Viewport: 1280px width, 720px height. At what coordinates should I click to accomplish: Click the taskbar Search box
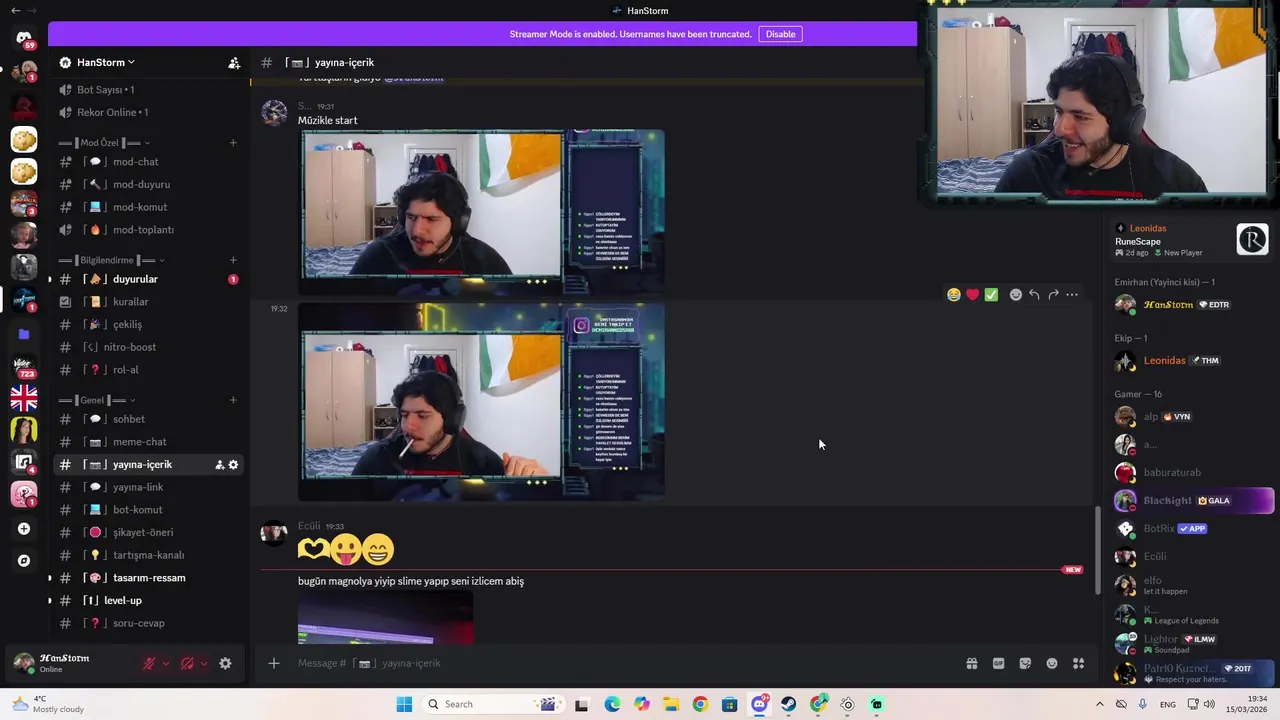491,704
